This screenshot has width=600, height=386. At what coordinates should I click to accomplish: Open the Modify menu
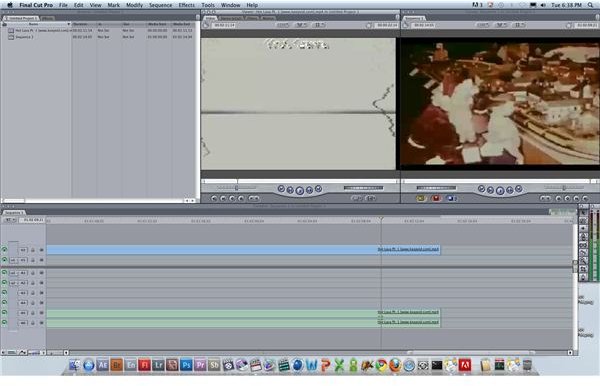click(134, 5)
